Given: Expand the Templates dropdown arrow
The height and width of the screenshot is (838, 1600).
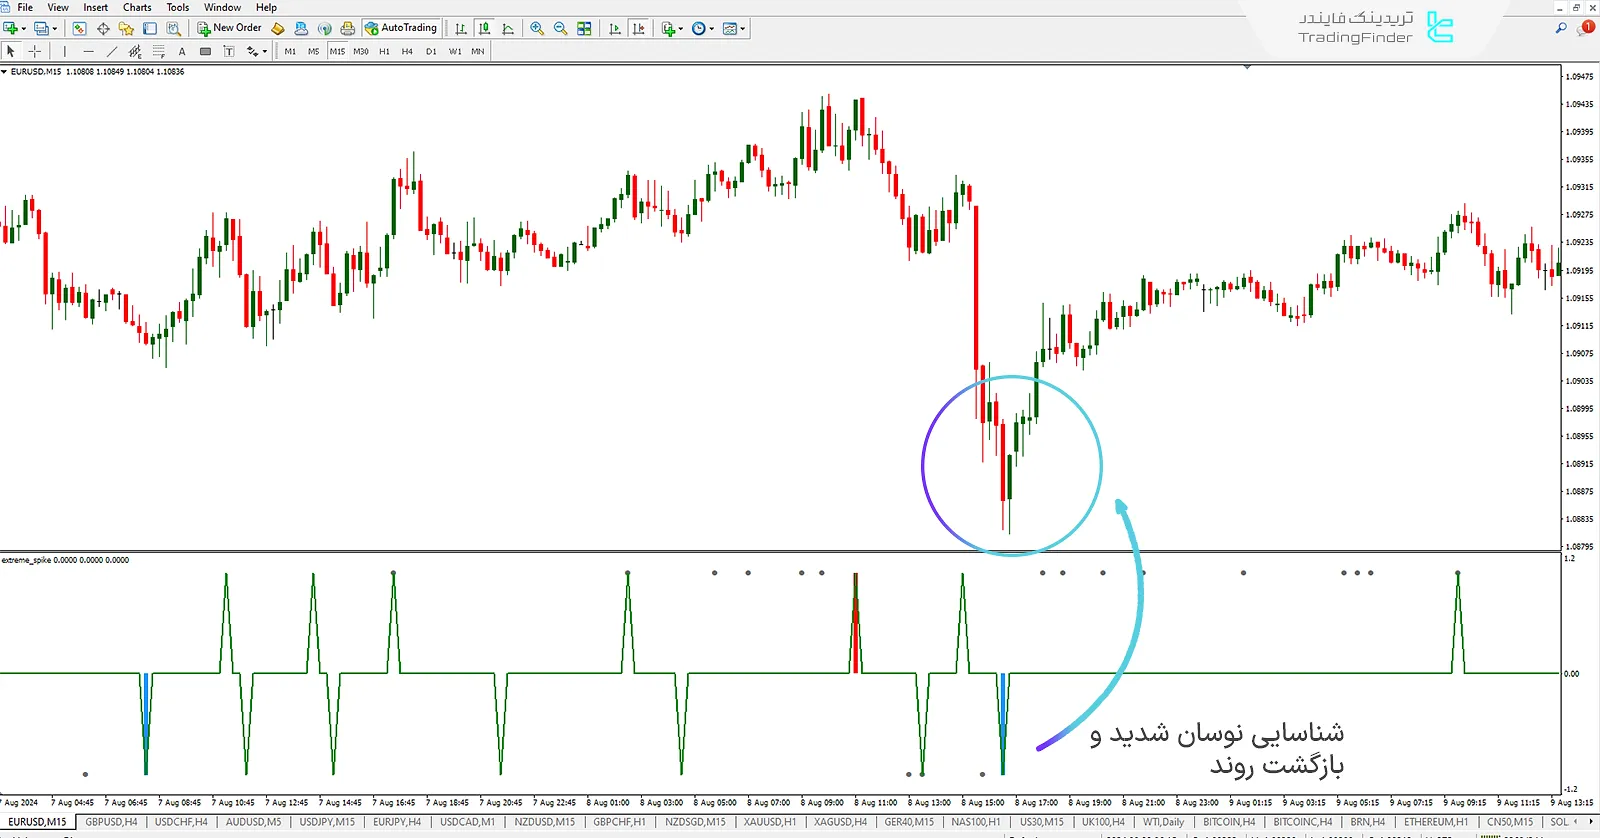Looking at the screenshot, I should coord(743,29).
